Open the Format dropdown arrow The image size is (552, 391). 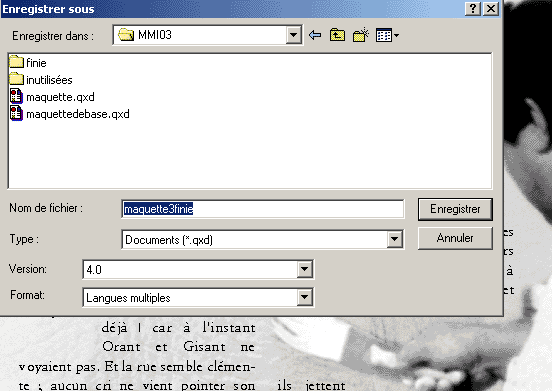(x=305, y=297)
